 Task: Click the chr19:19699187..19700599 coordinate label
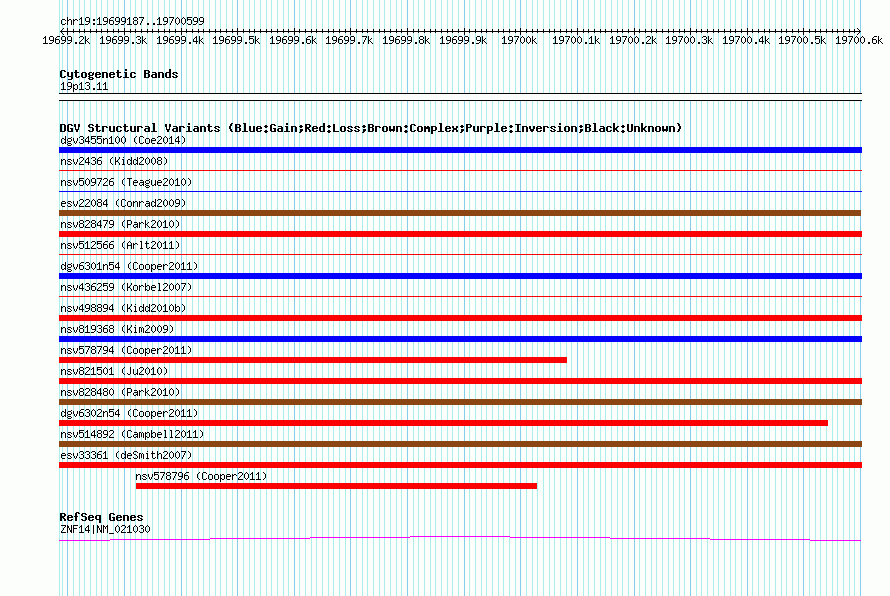point(132,21)
